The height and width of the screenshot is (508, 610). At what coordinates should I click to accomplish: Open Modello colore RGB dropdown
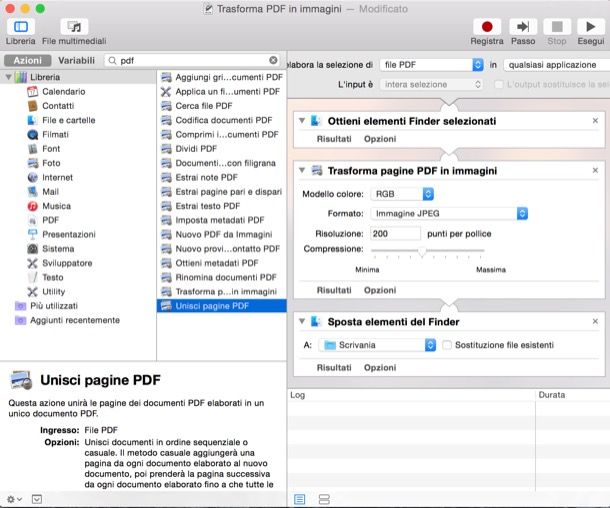[x=402, y=194]
